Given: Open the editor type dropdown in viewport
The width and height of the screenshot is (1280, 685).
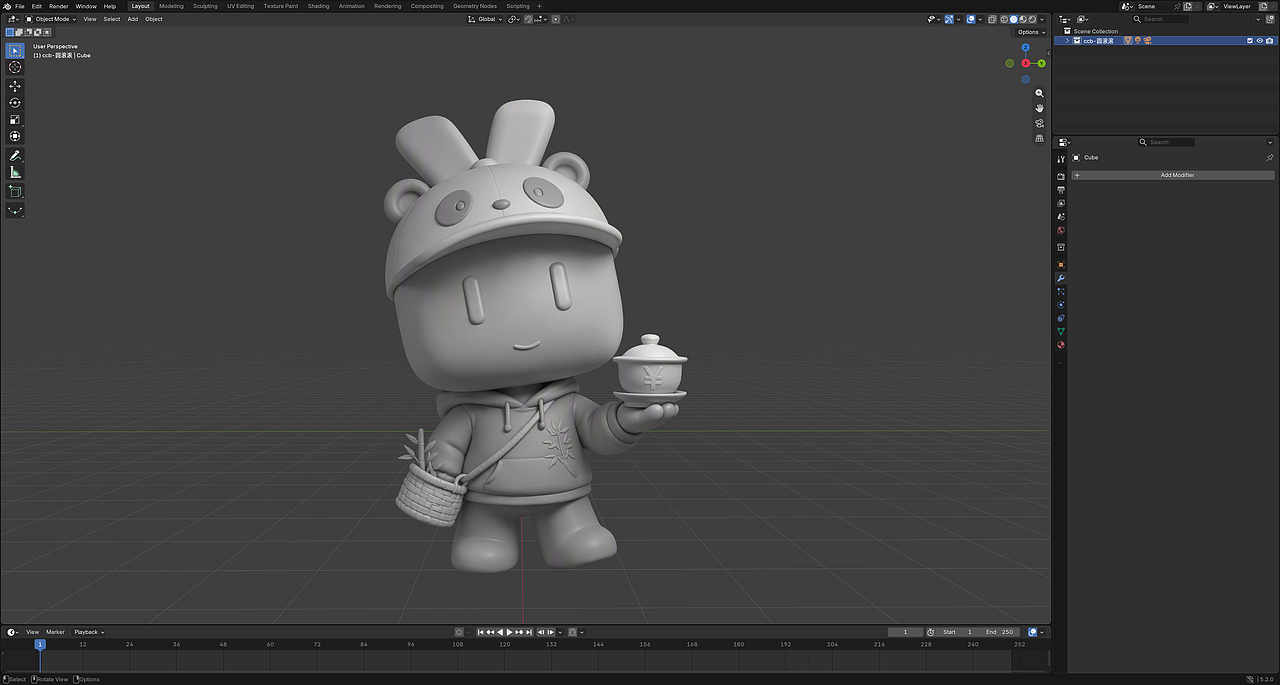Looking at the screenshot, I should tap(13, 19).
